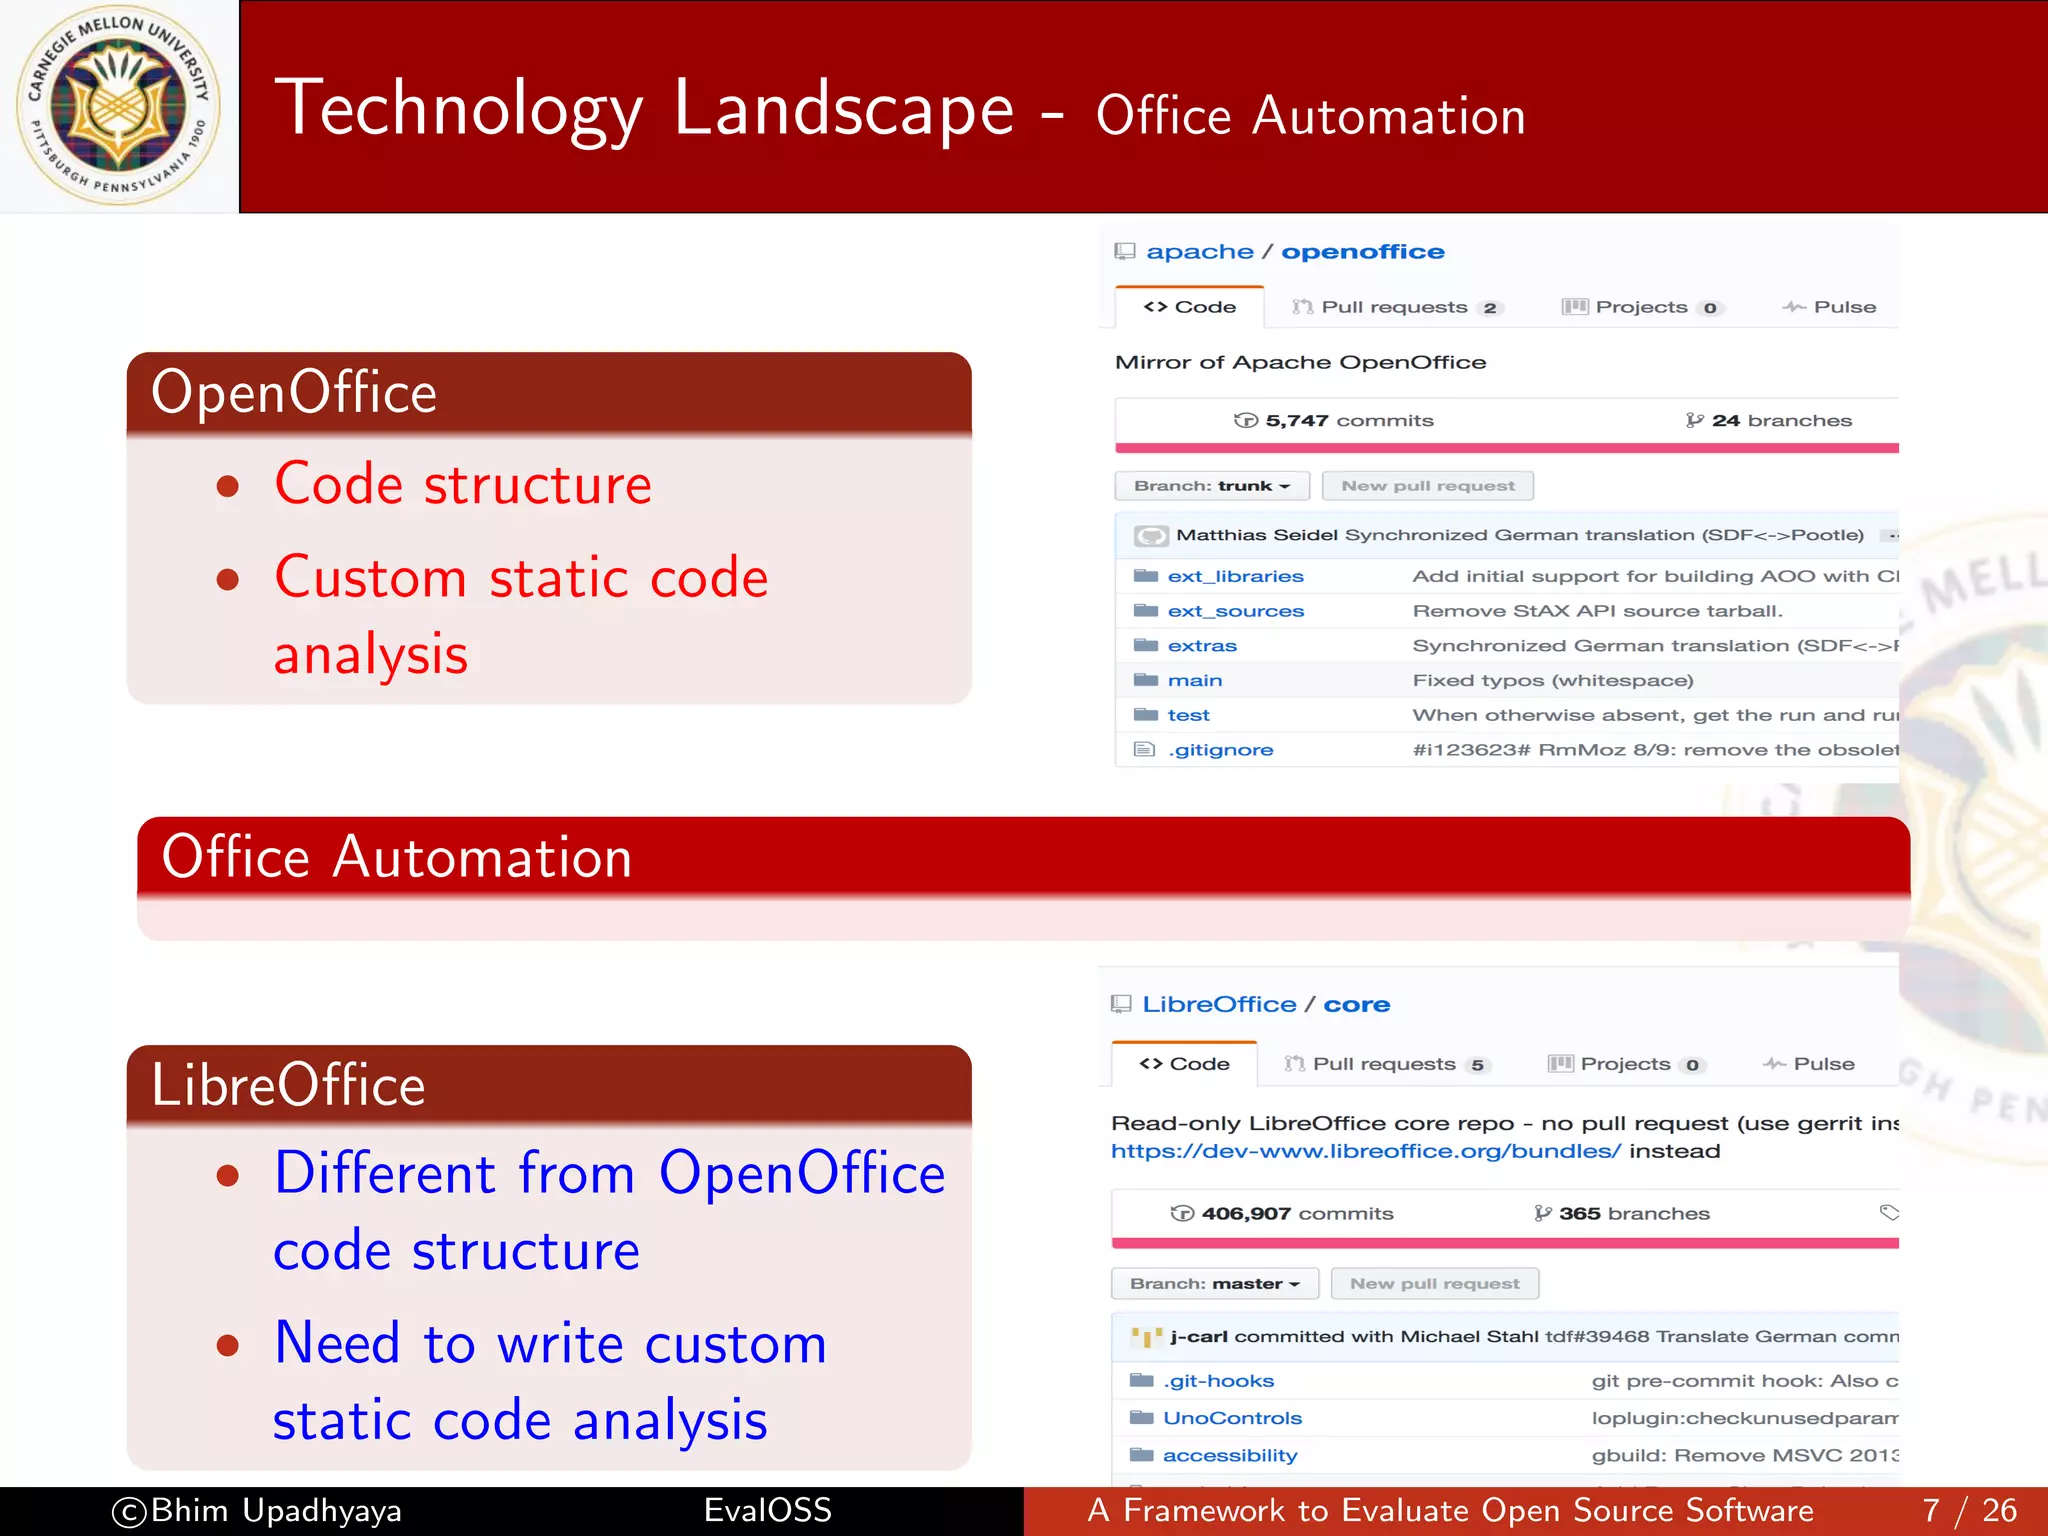
Task: Click New pull request in openoffice repo
Action: point(1428,486)
